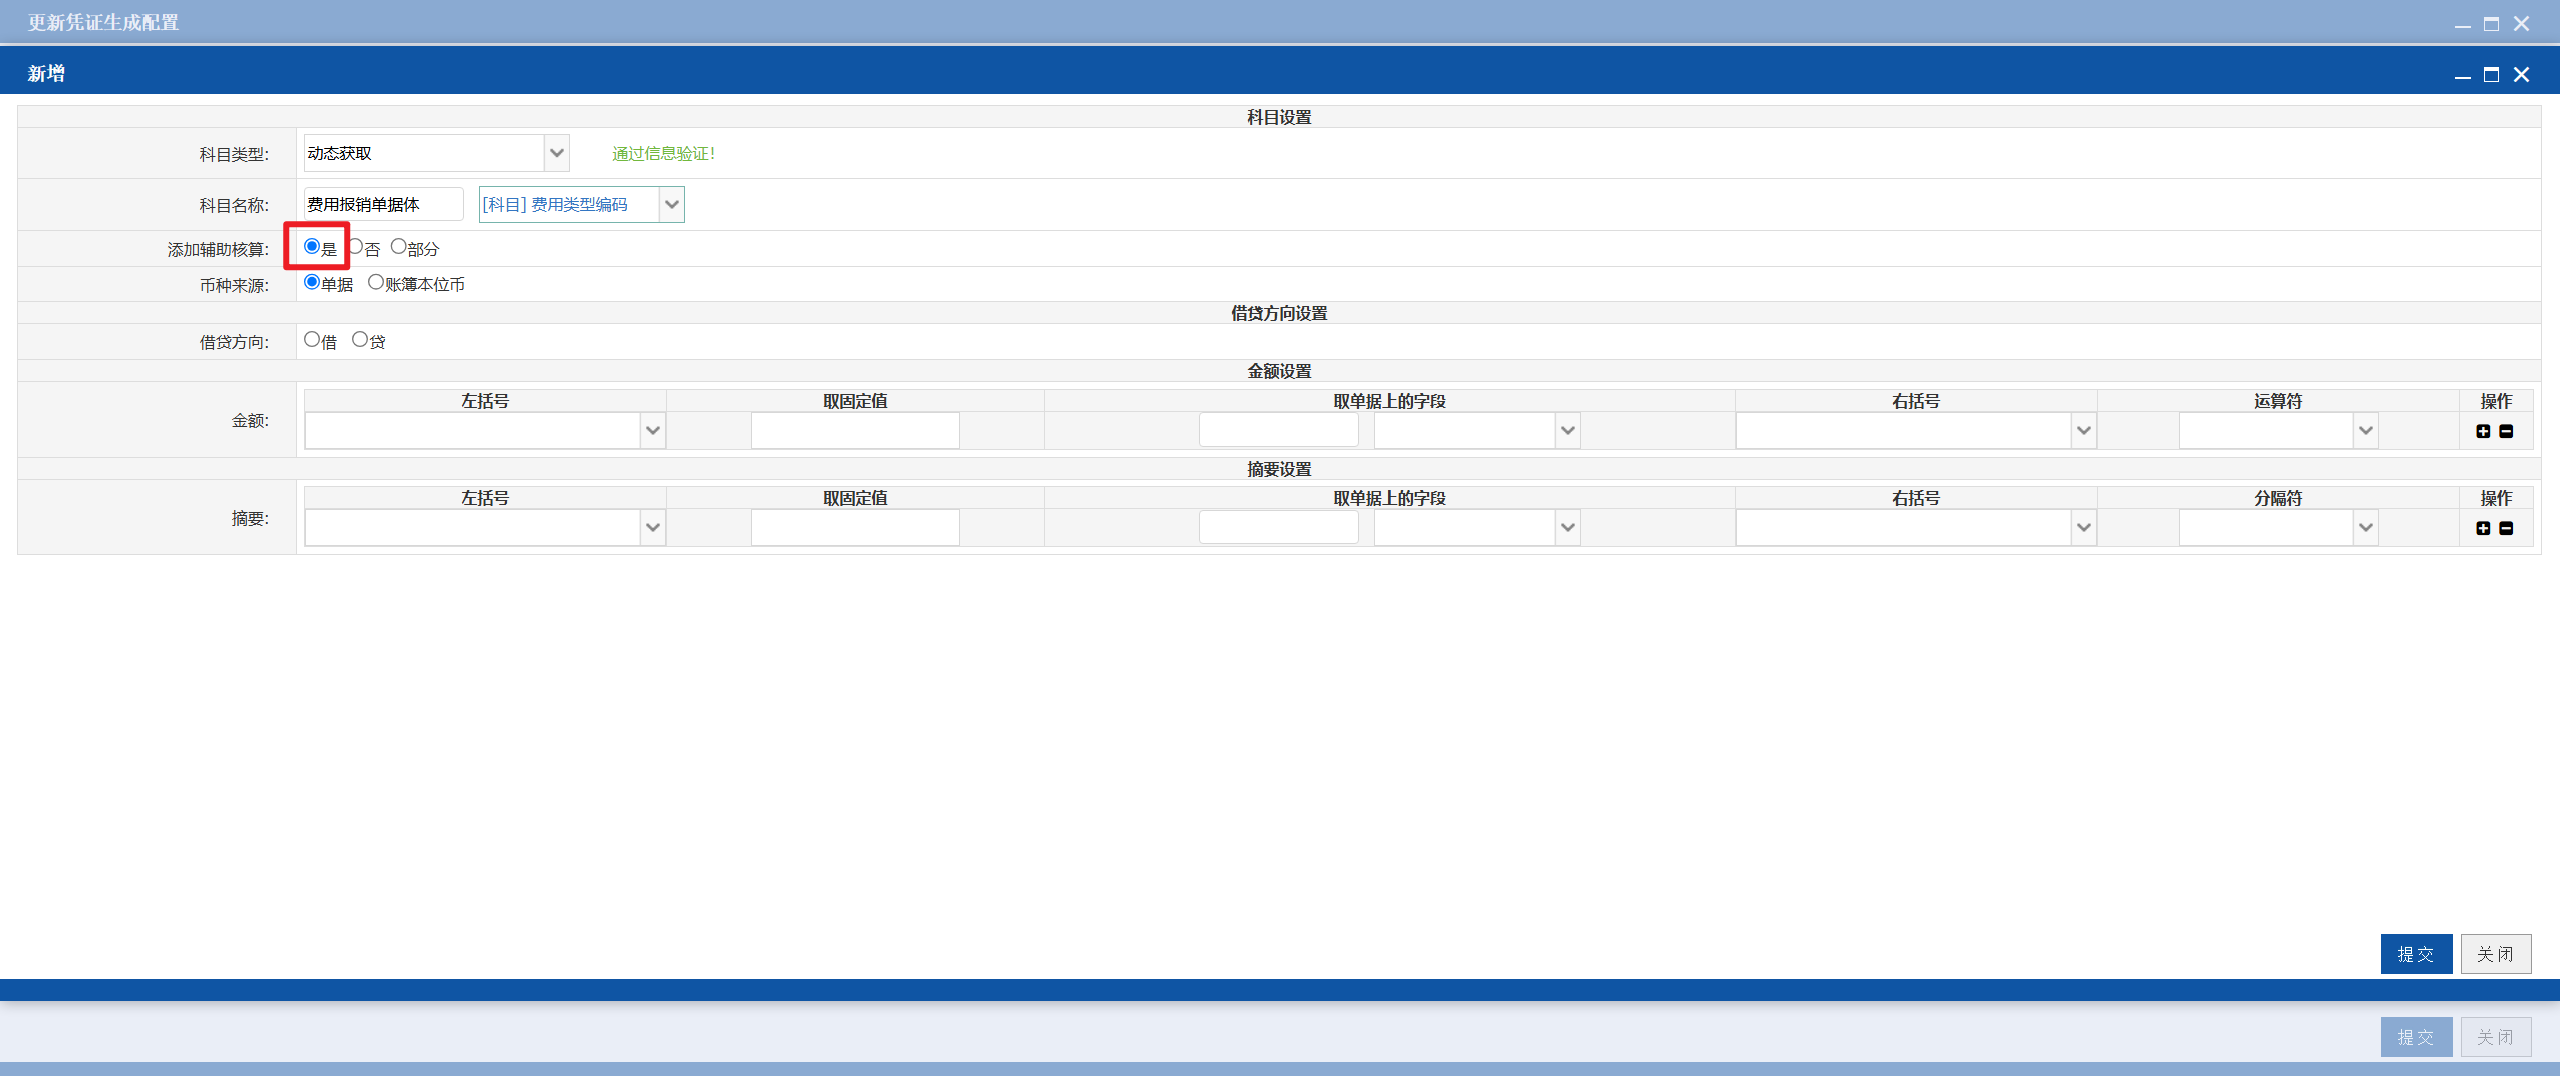The height and width of the screenshot is (1076, 2560).
Task: Open the 科目类型 dropdown showing 动态获取
Action: point(436,153)
